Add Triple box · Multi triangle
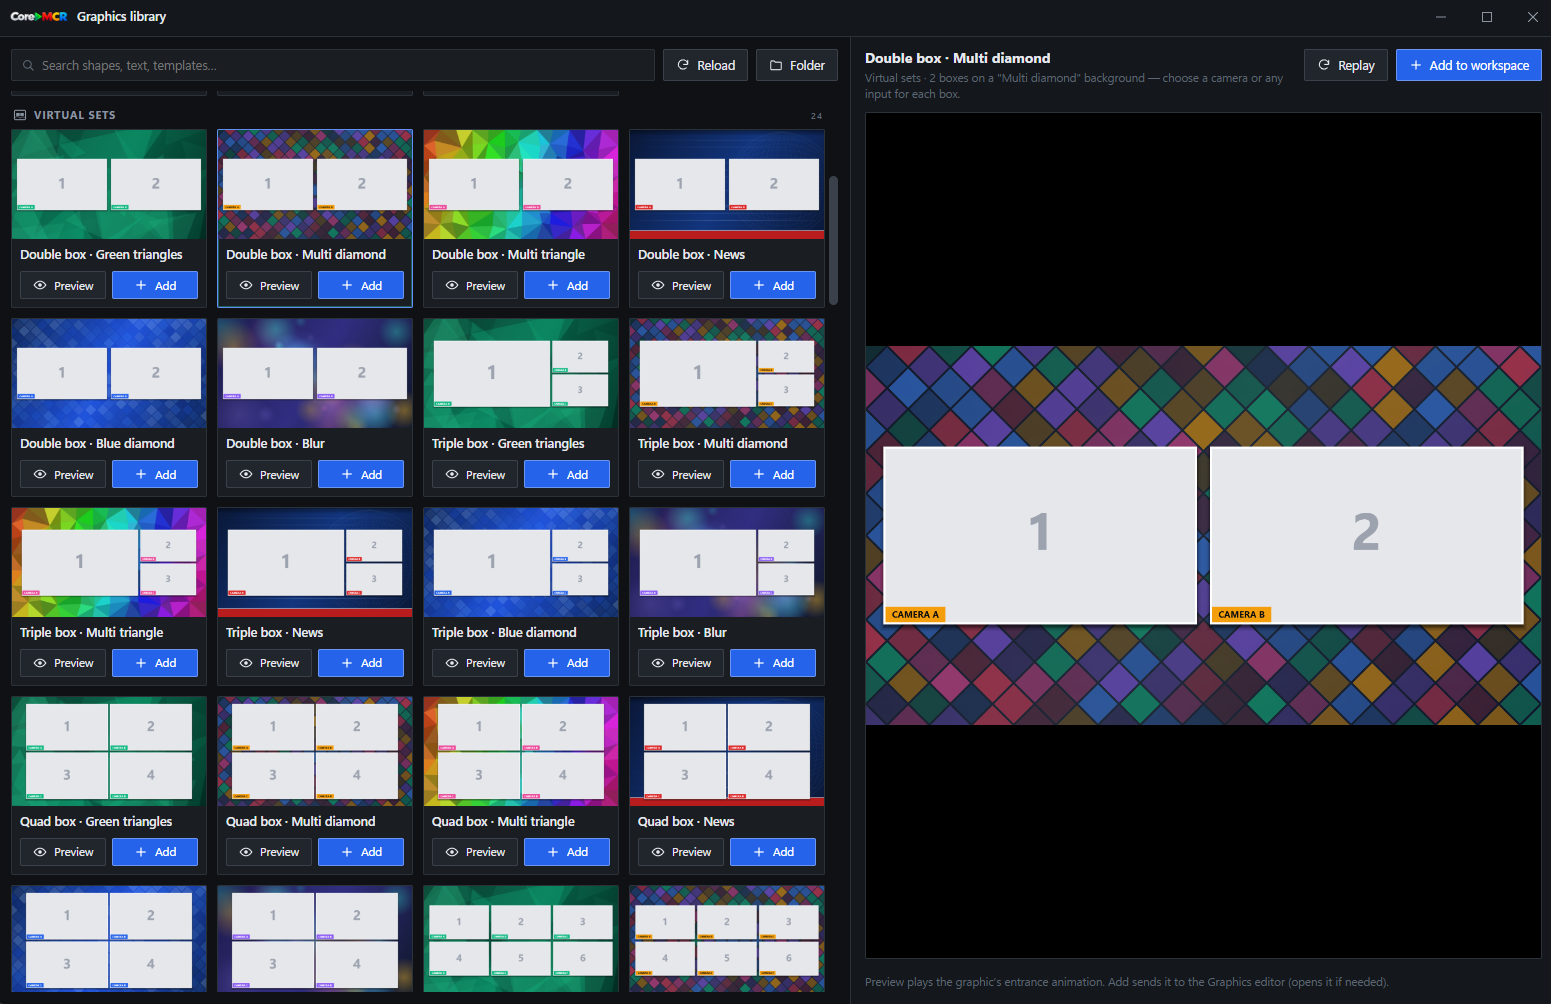The image size is (1551, 1004). coord(155,663)
